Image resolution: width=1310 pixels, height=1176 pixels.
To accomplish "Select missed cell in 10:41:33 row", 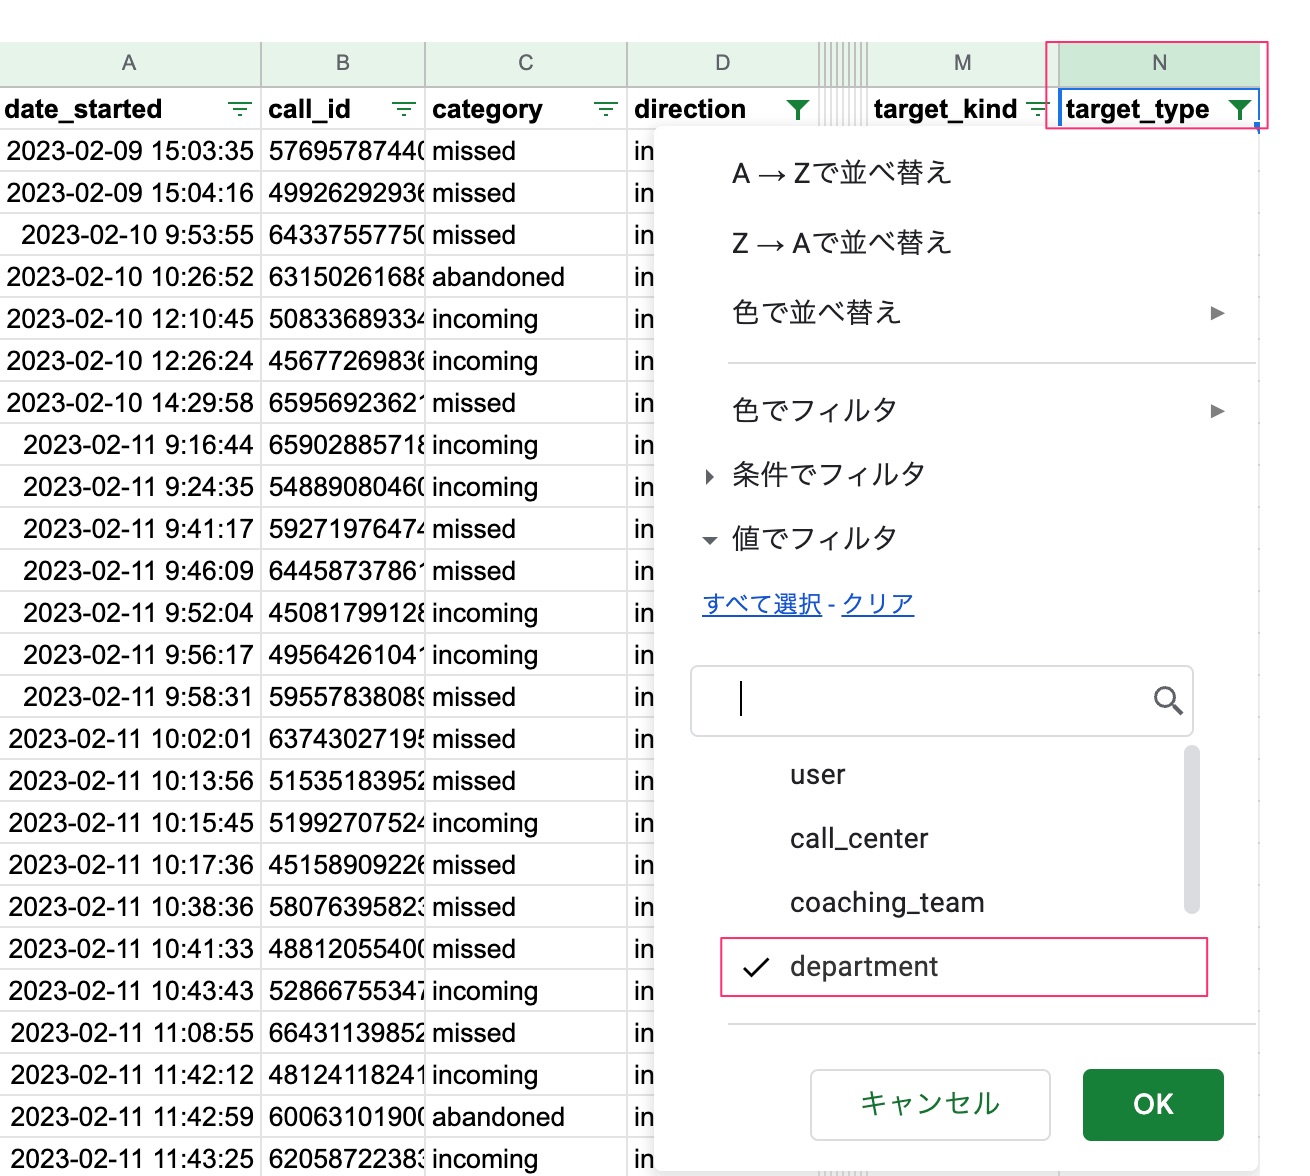I will pyautogui.click(x=526, y=949).
